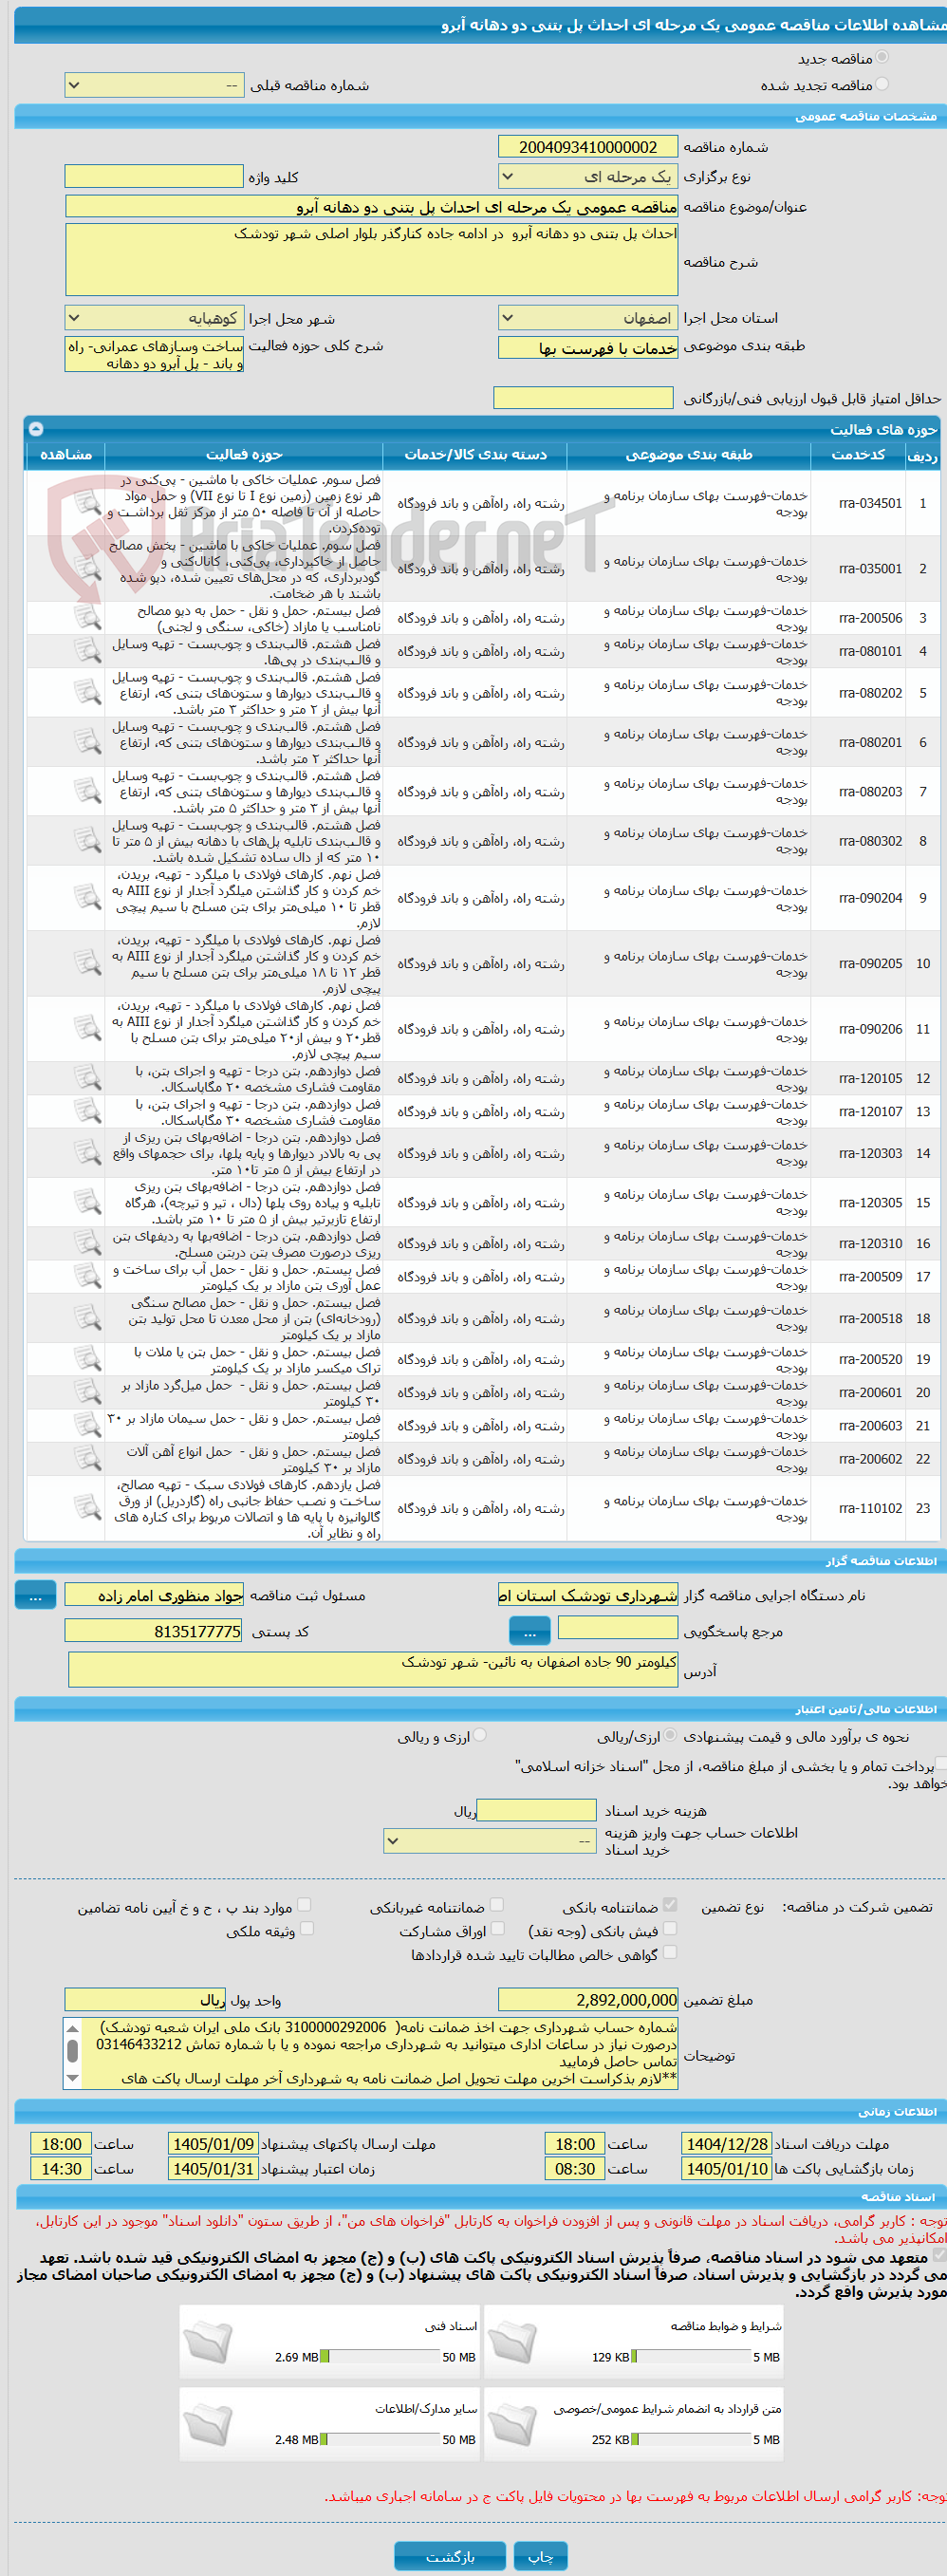
Task: Open view icon for row rra-080302
Action: (88, 841)
